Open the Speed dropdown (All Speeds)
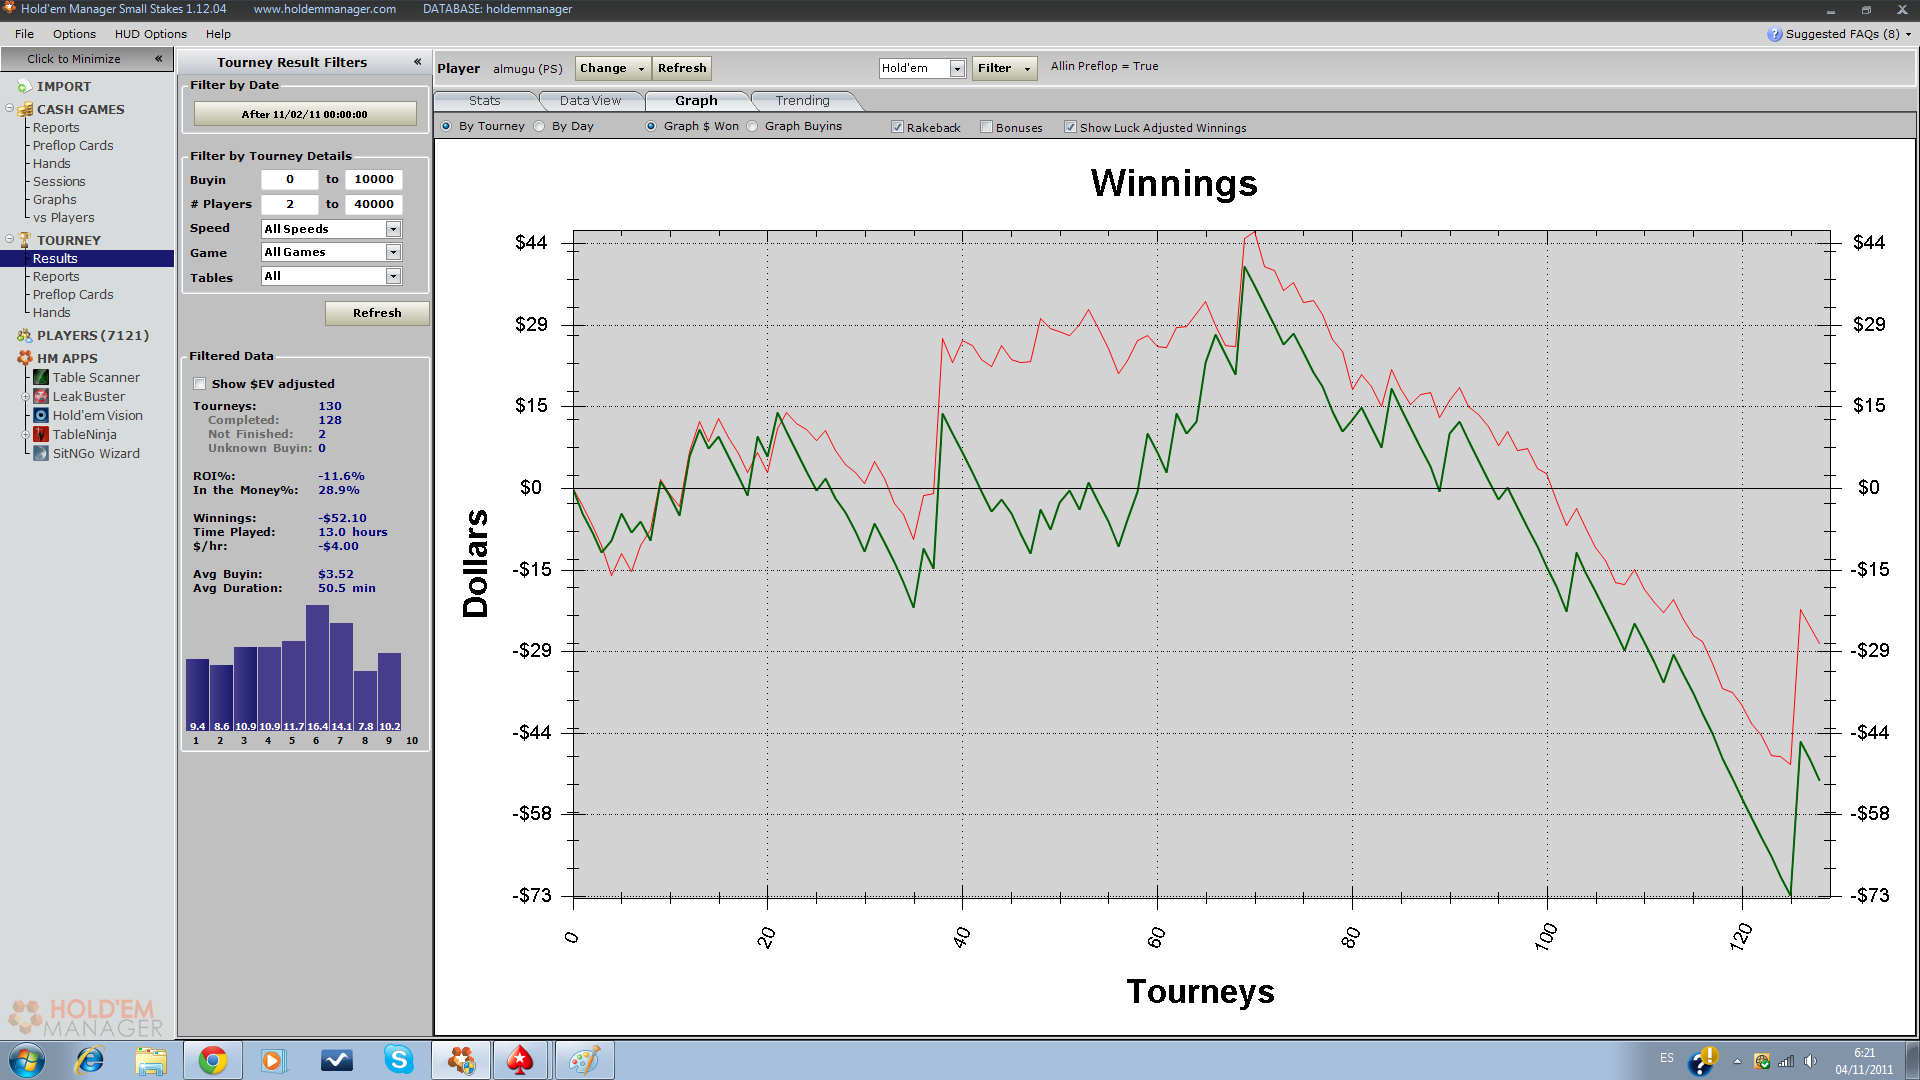This screenshot has width=1920, height=1080. [393, 229]
